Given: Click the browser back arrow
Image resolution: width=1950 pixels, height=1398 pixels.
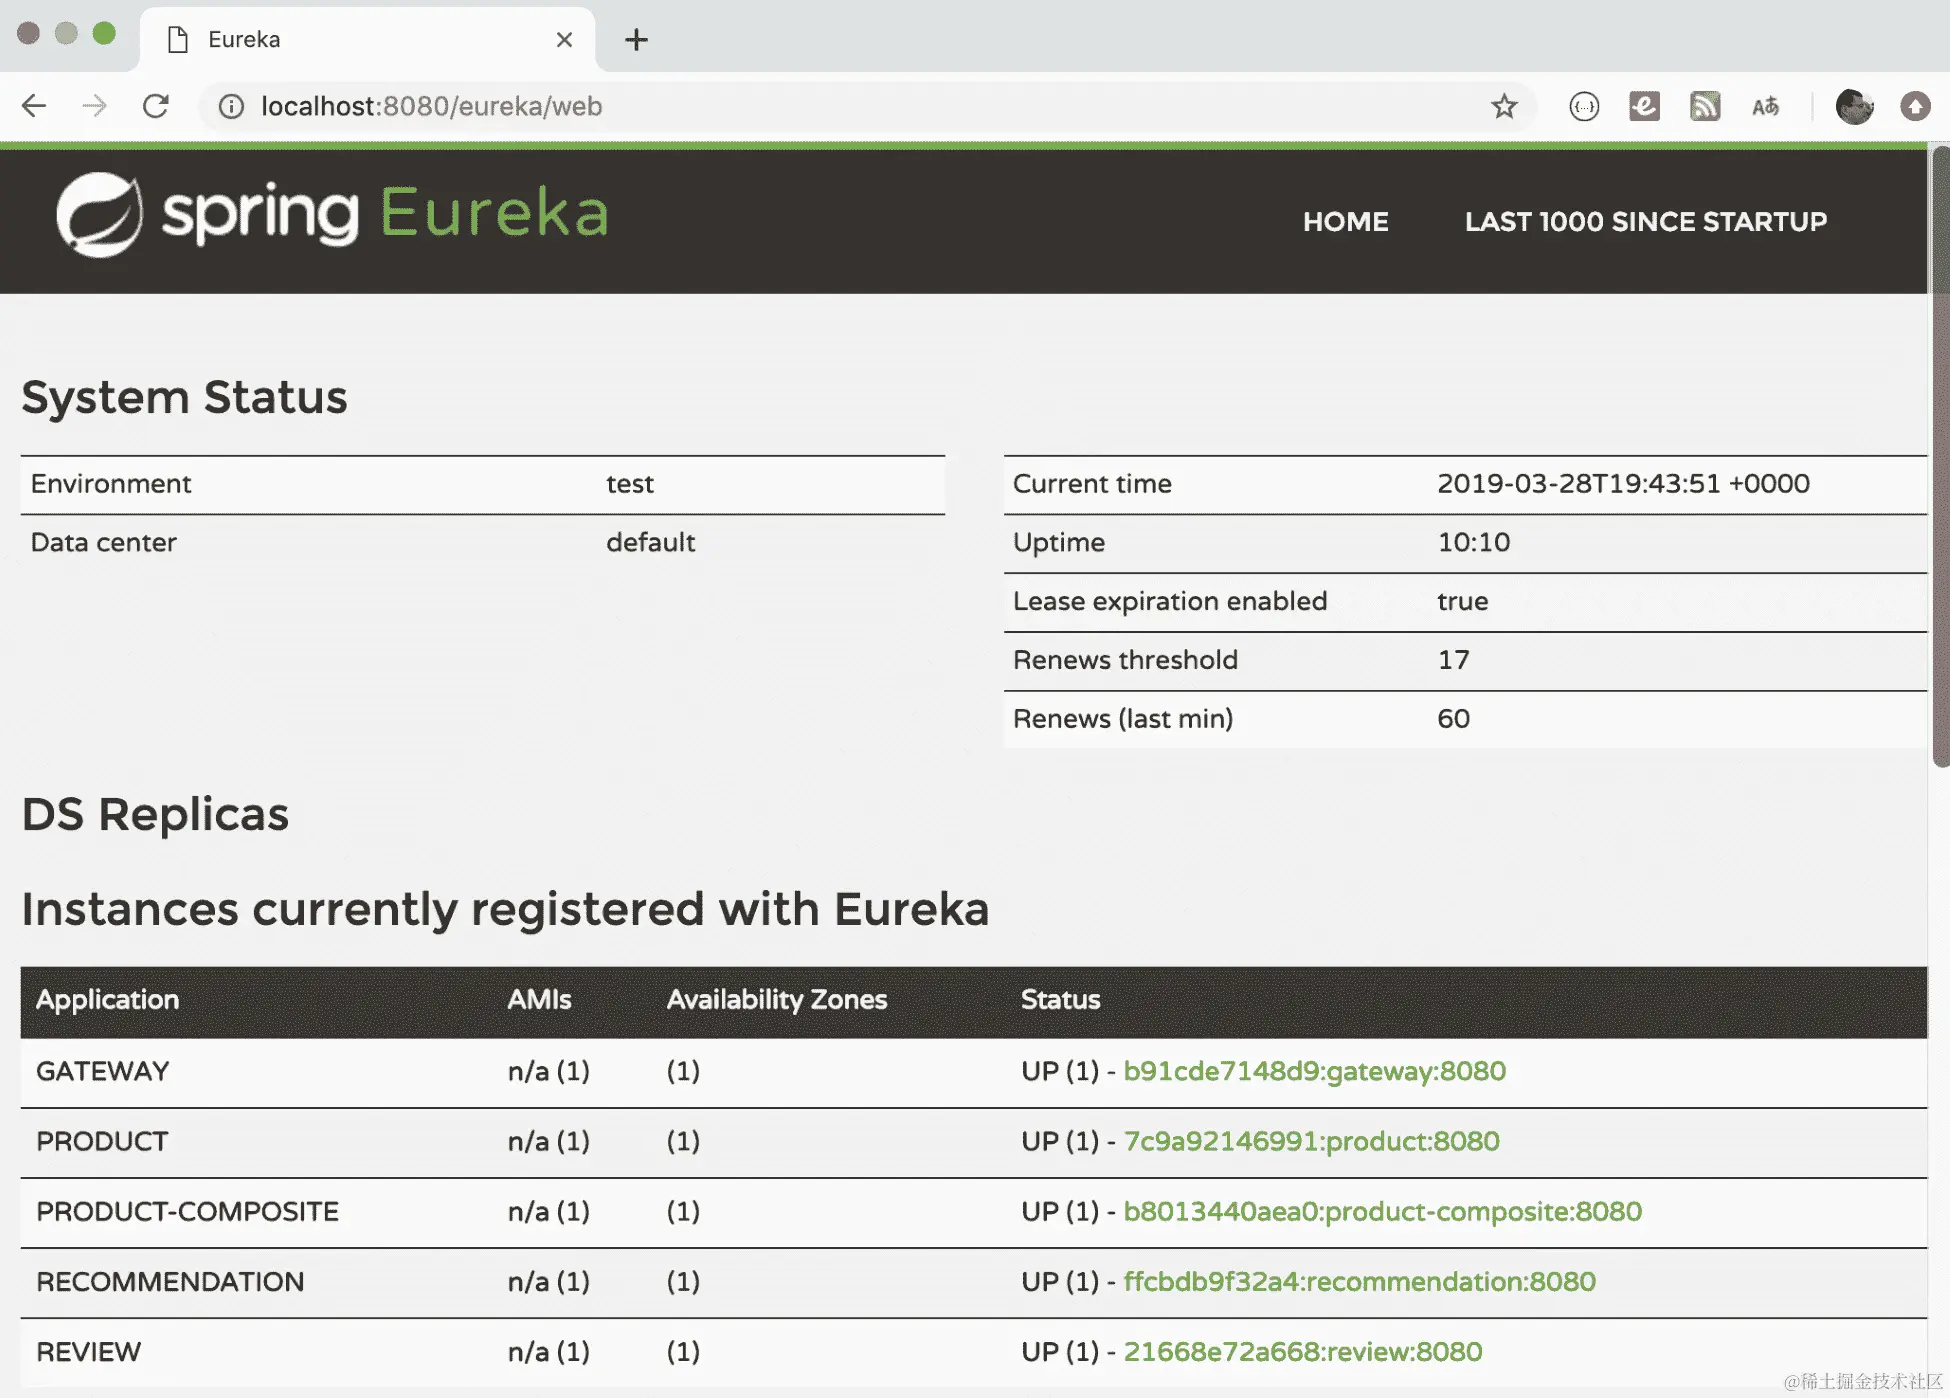Looking at the screenshot, I should (x=34, y=106).
